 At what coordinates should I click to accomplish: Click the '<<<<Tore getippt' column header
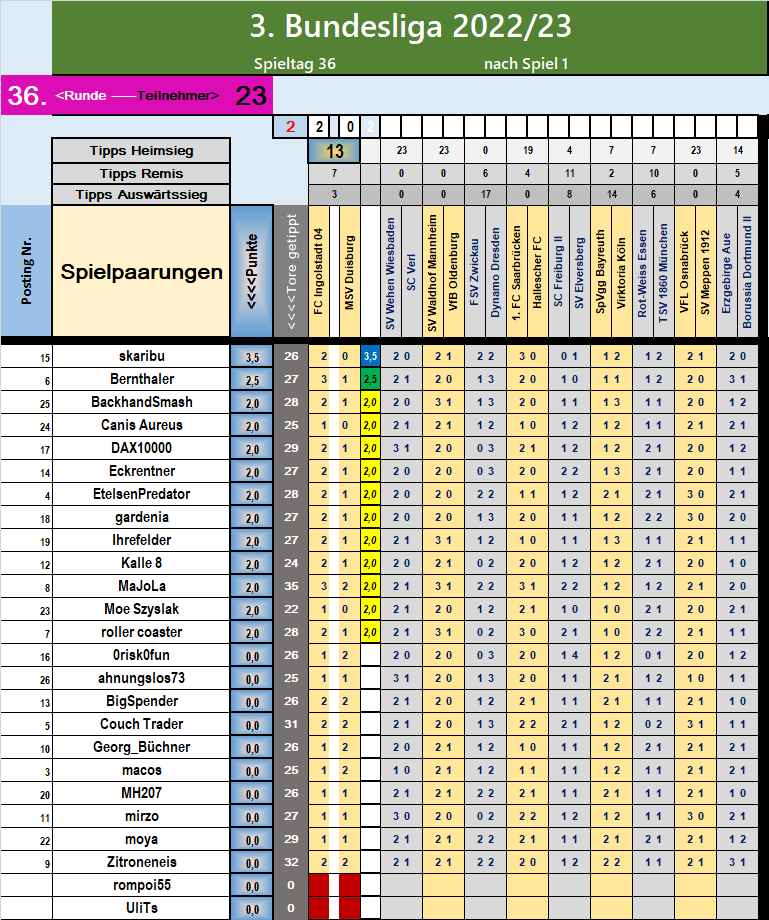point(292,271)
